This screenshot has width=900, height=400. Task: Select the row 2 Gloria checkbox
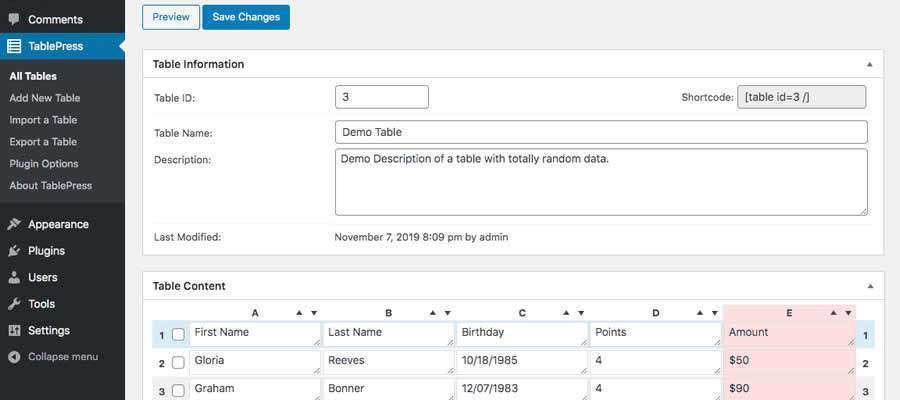[178, 362]
